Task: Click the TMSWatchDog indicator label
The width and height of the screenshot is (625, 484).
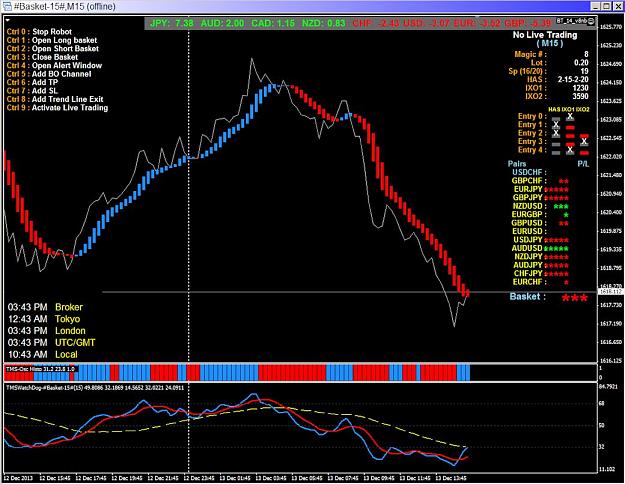Action: pyautogui.click(x=95, y=387)
